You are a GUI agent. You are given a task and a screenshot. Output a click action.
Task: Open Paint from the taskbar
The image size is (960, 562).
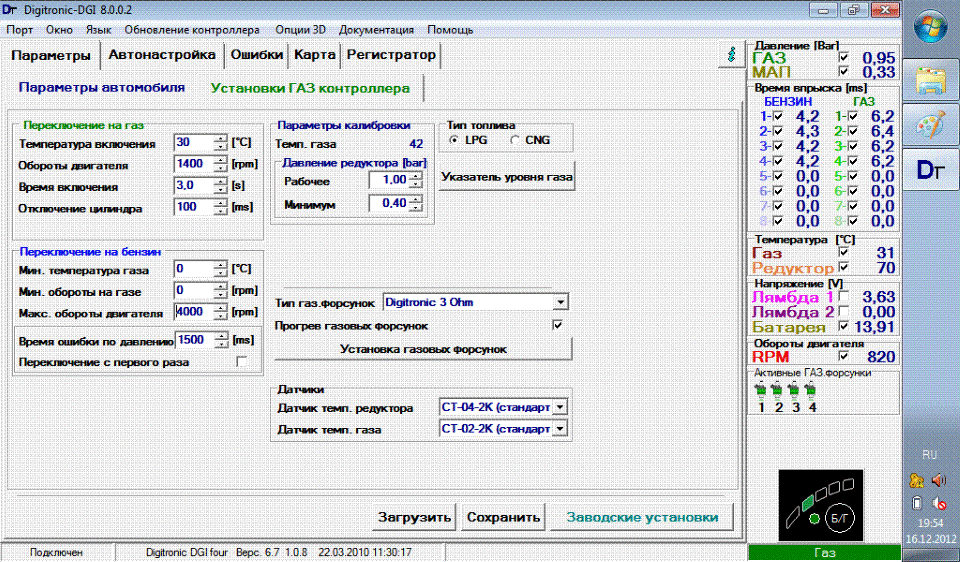point(931,125)
